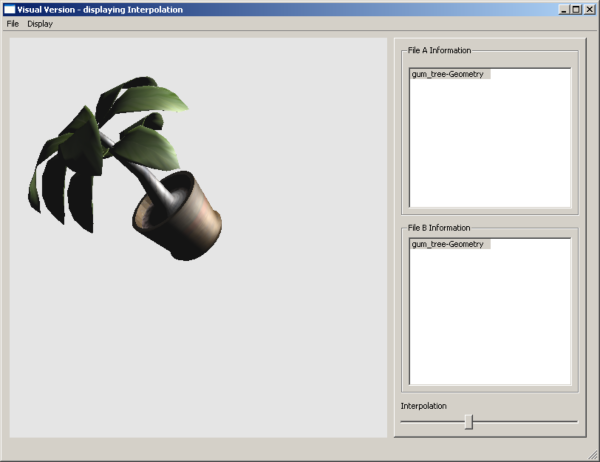
Task: Minimize the Visual Version window
Action: click(x=563, y=9)
